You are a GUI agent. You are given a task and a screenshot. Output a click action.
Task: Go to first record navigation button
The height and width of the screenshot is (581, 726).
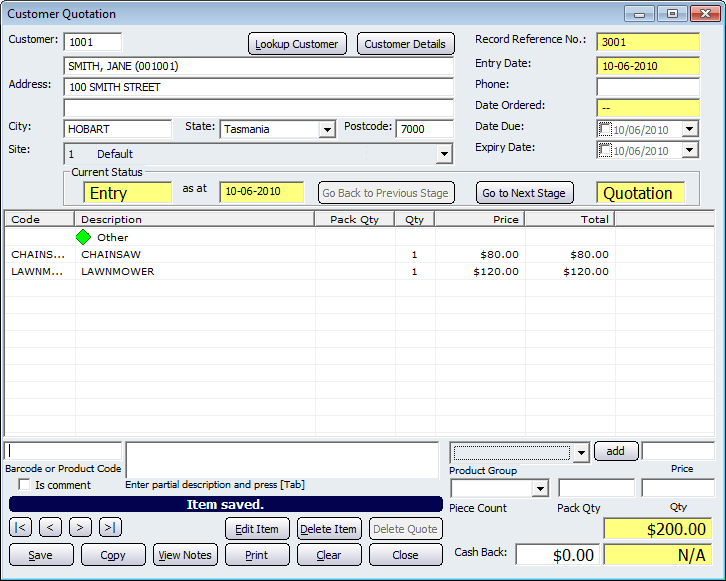20,527
